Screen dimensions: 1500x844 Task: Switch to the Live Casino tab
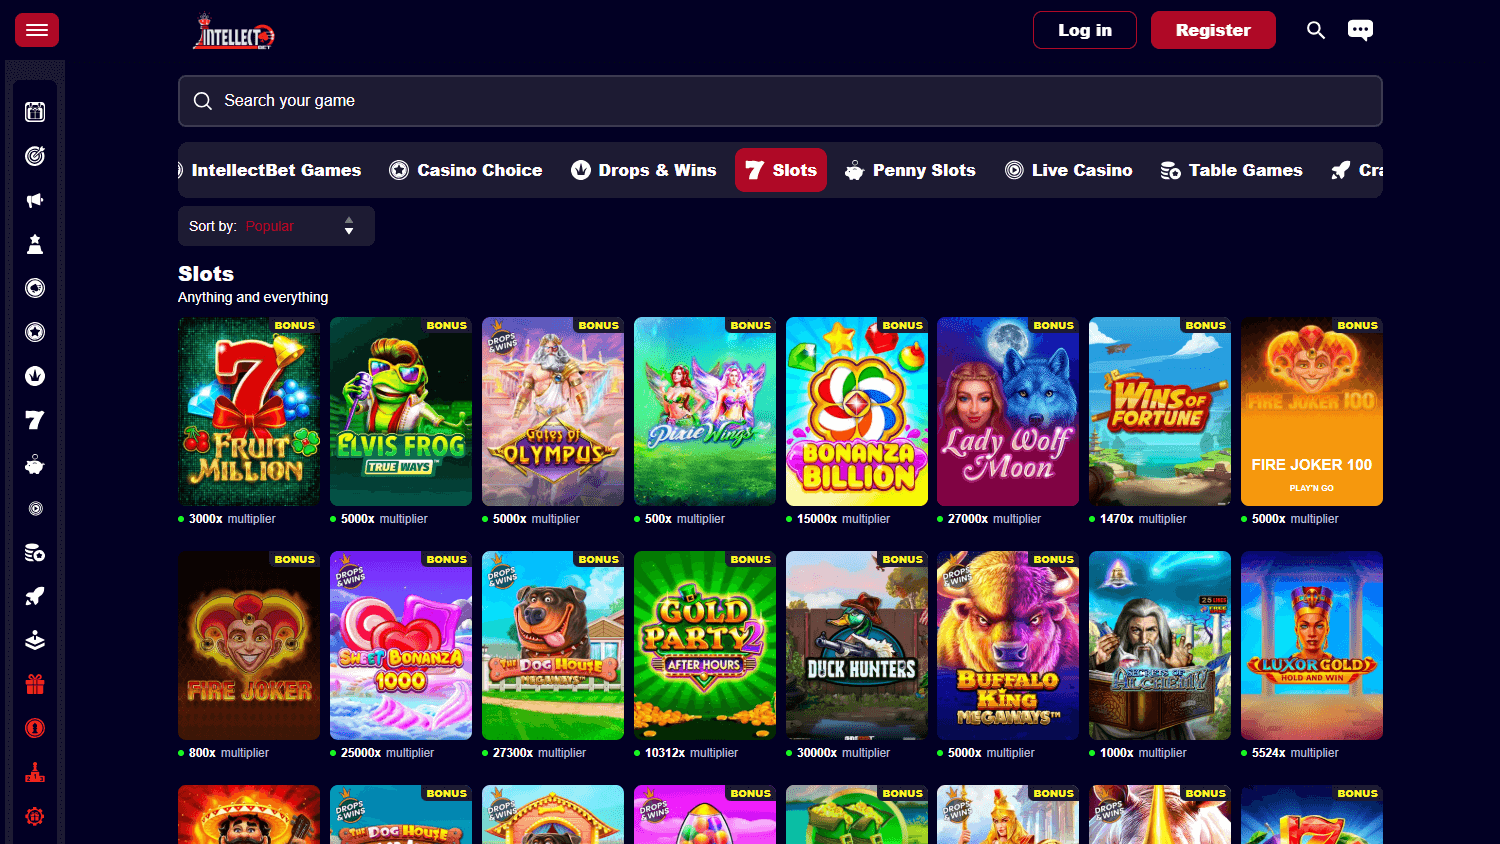tap(1068, 170)
